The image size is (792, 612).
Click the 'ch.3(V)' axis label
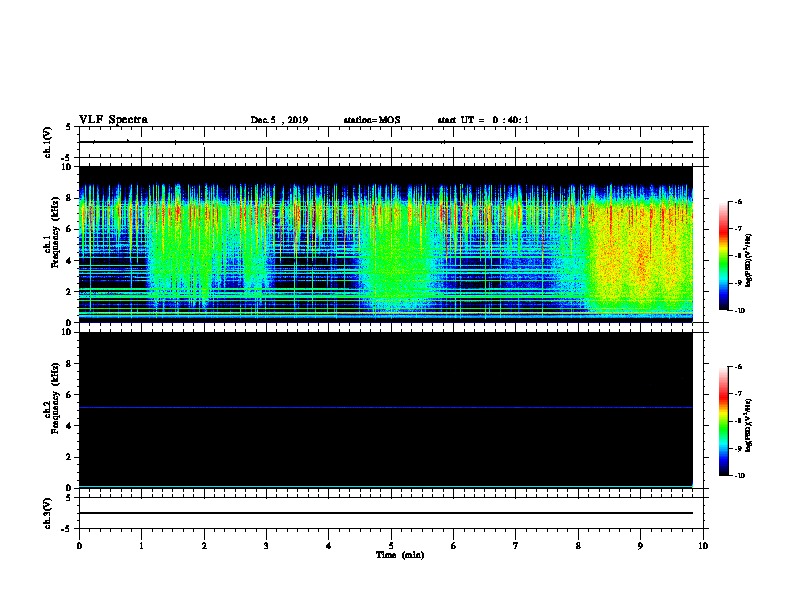pos(47,513)
